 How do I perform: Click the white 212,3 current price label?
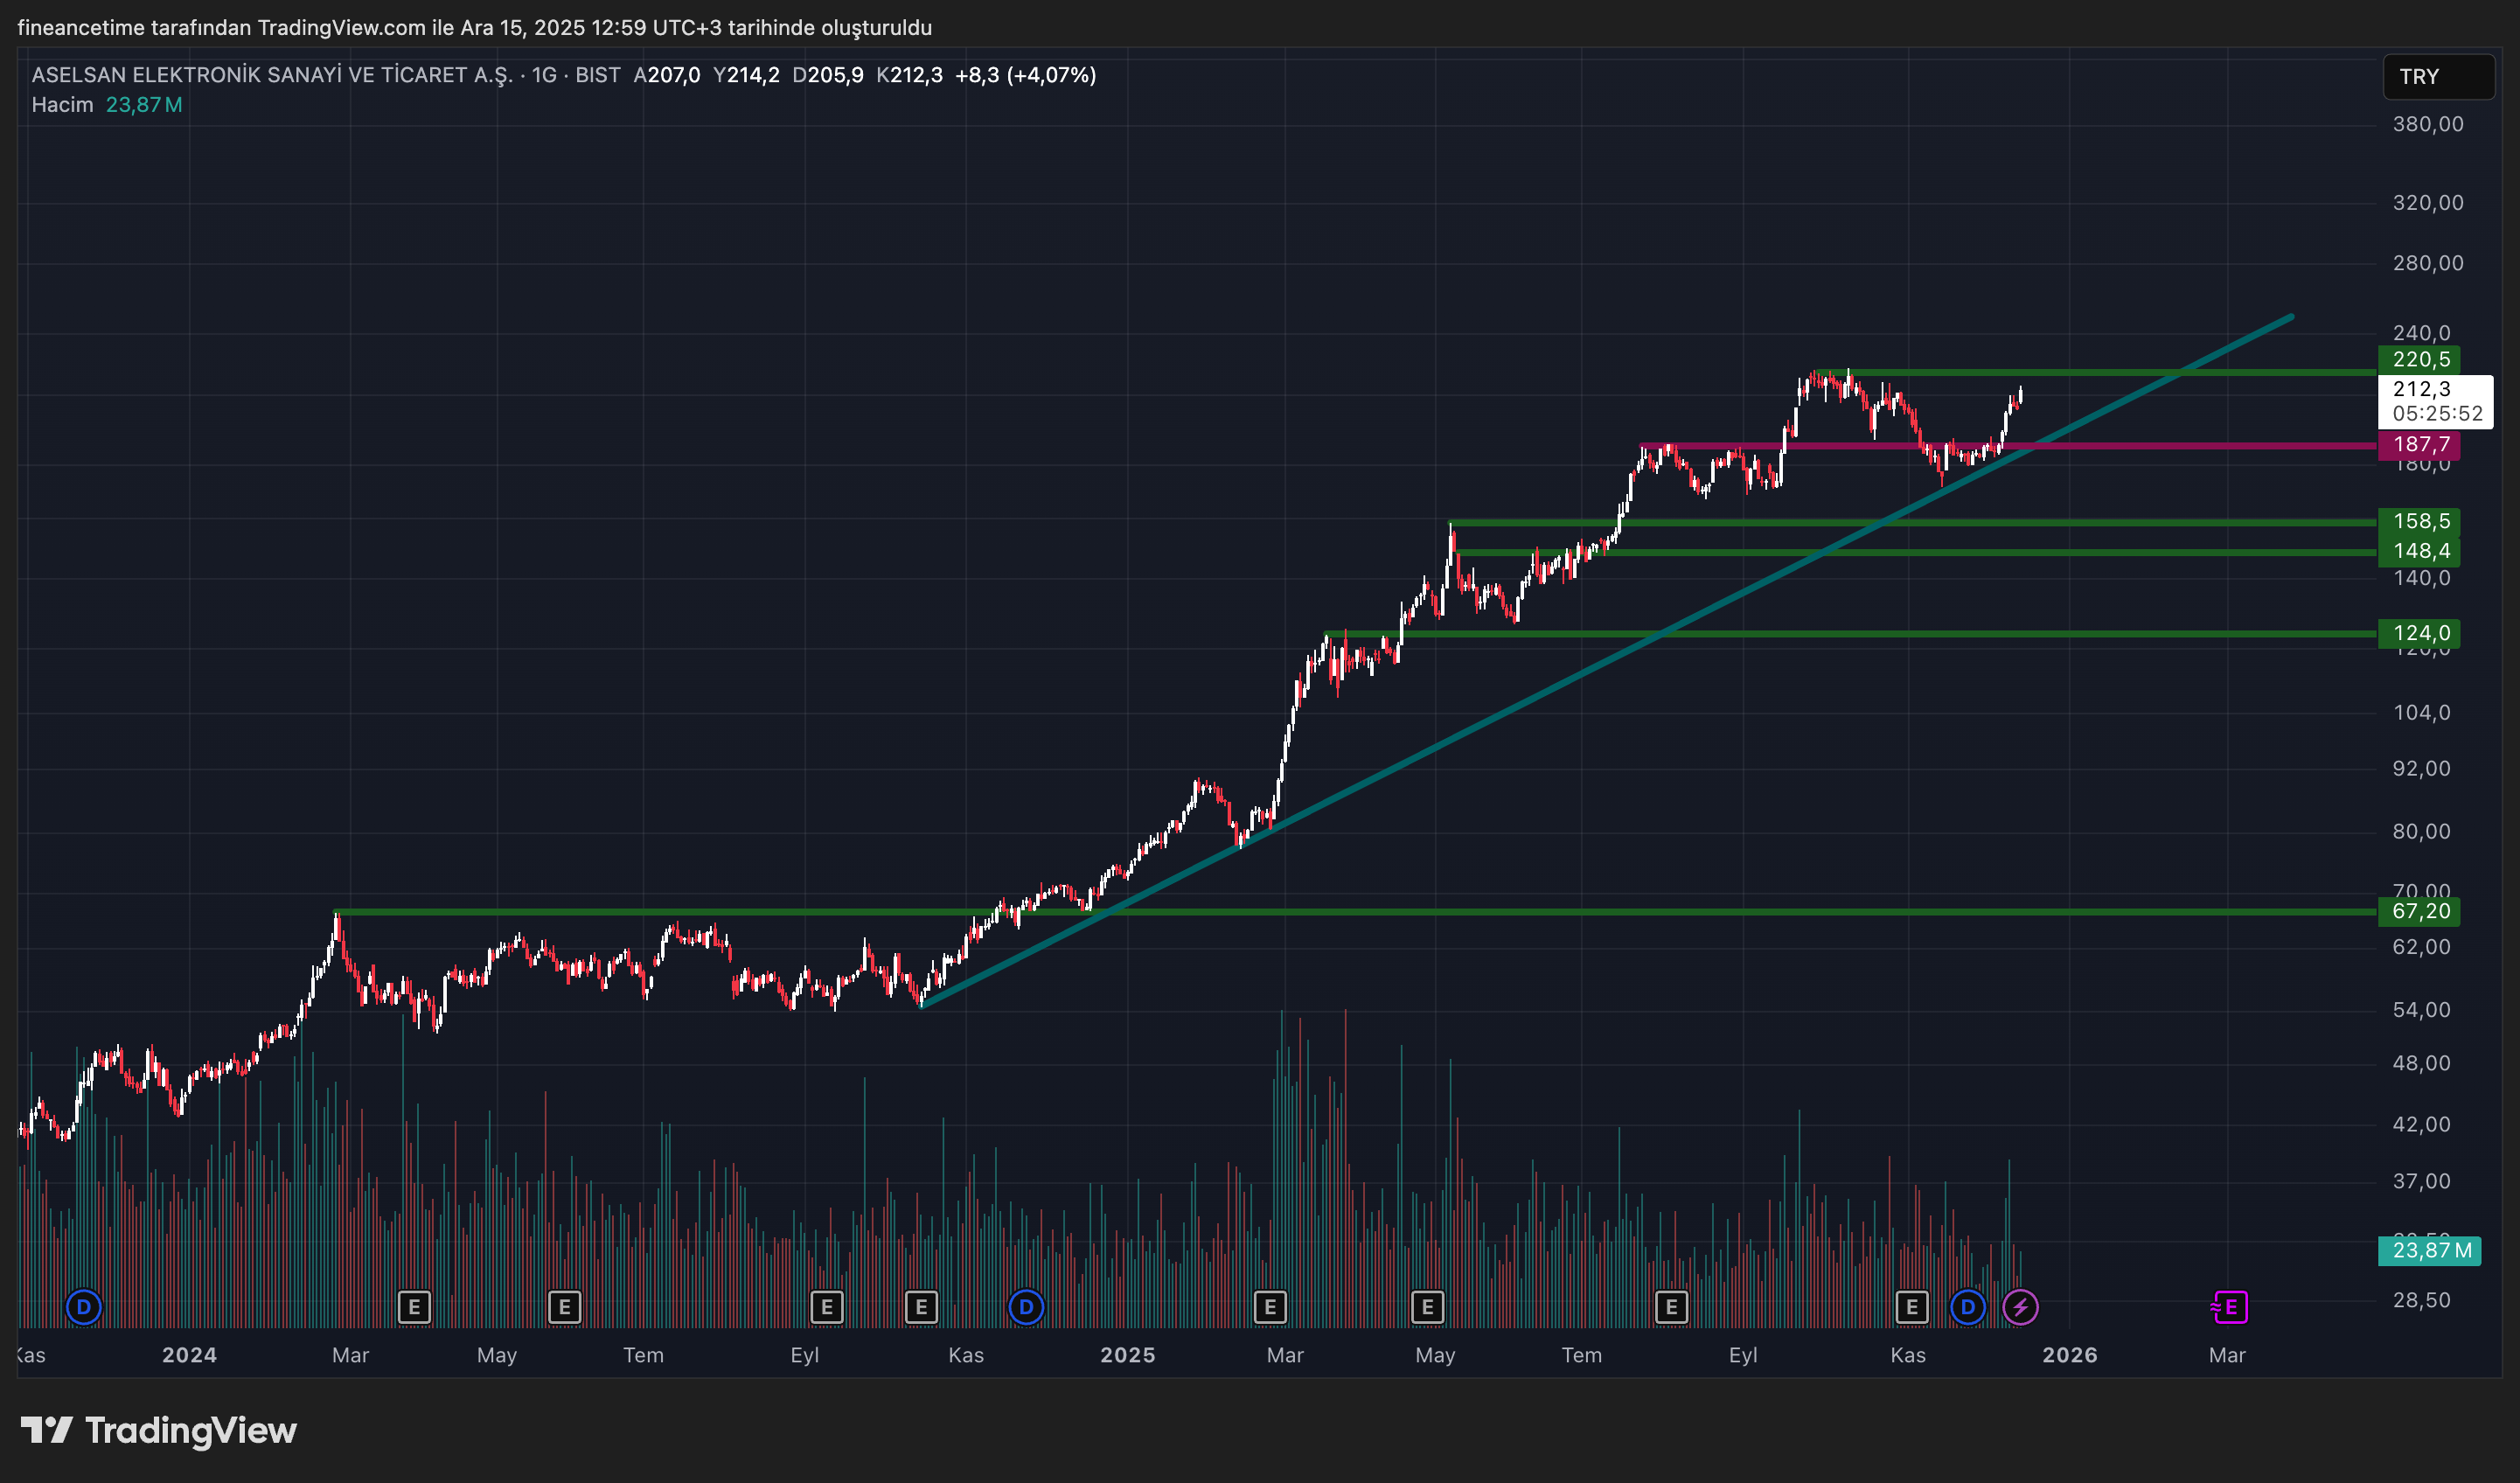pyautogui.click(x=2421, y=390)
